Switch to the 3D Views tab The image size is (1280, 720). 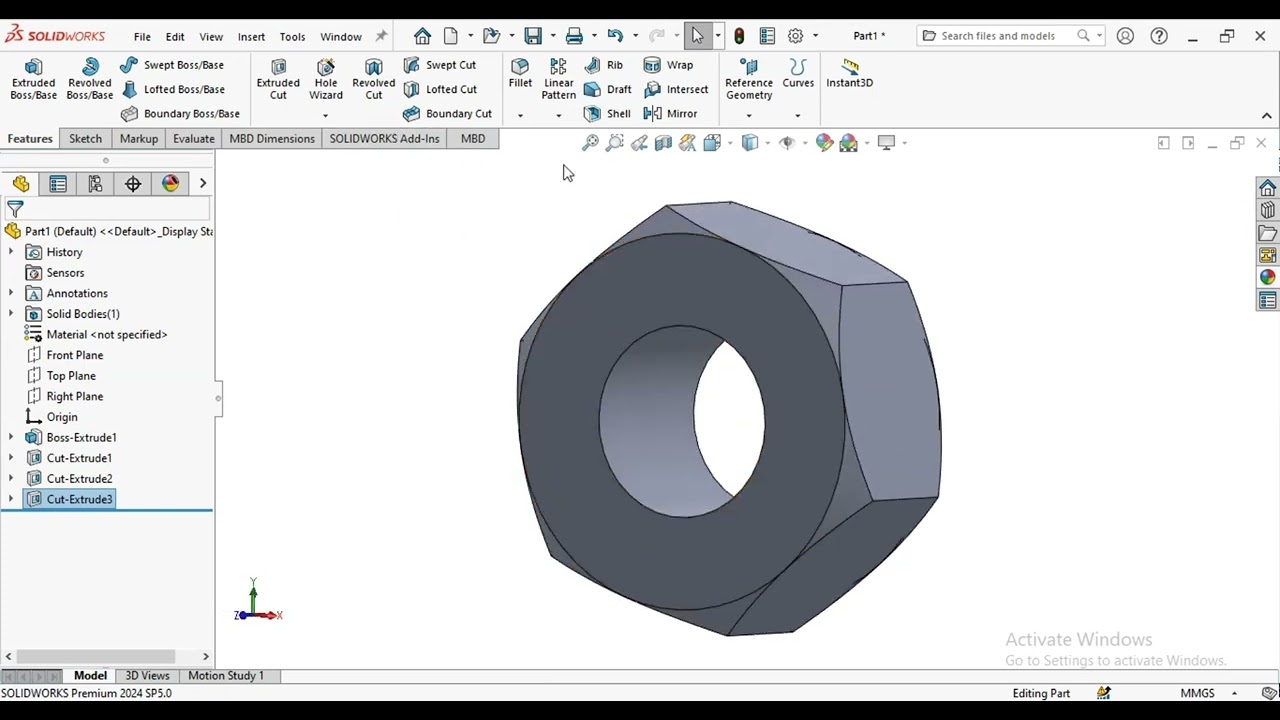coord(147,676)
